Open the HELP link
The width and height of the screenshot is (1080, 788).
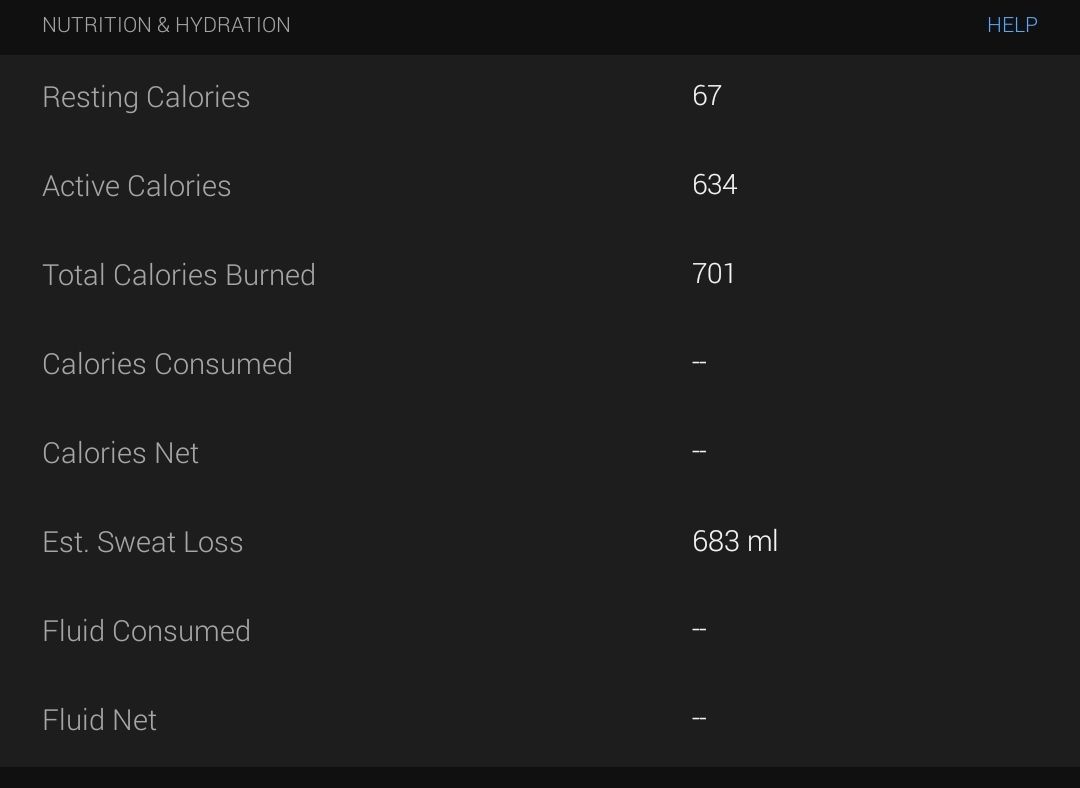point(1012,25)
